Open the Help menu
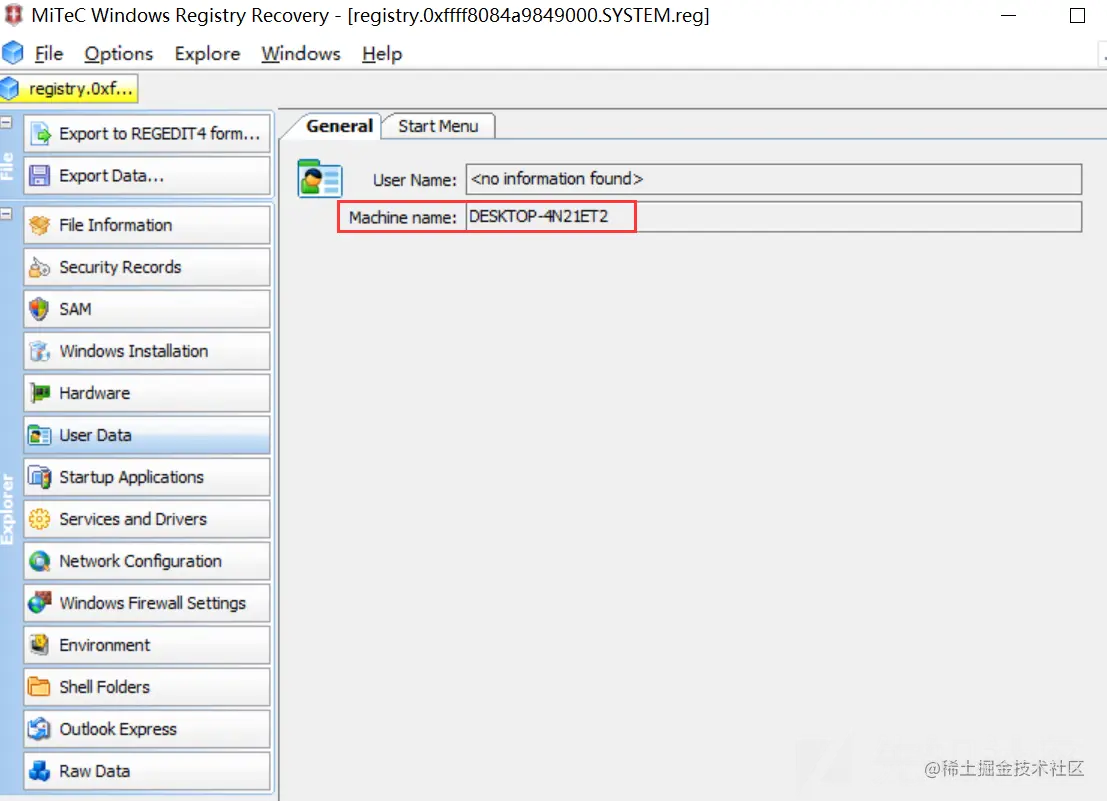Viewport: 1107px width, 801px height. (x=382, y=54)
